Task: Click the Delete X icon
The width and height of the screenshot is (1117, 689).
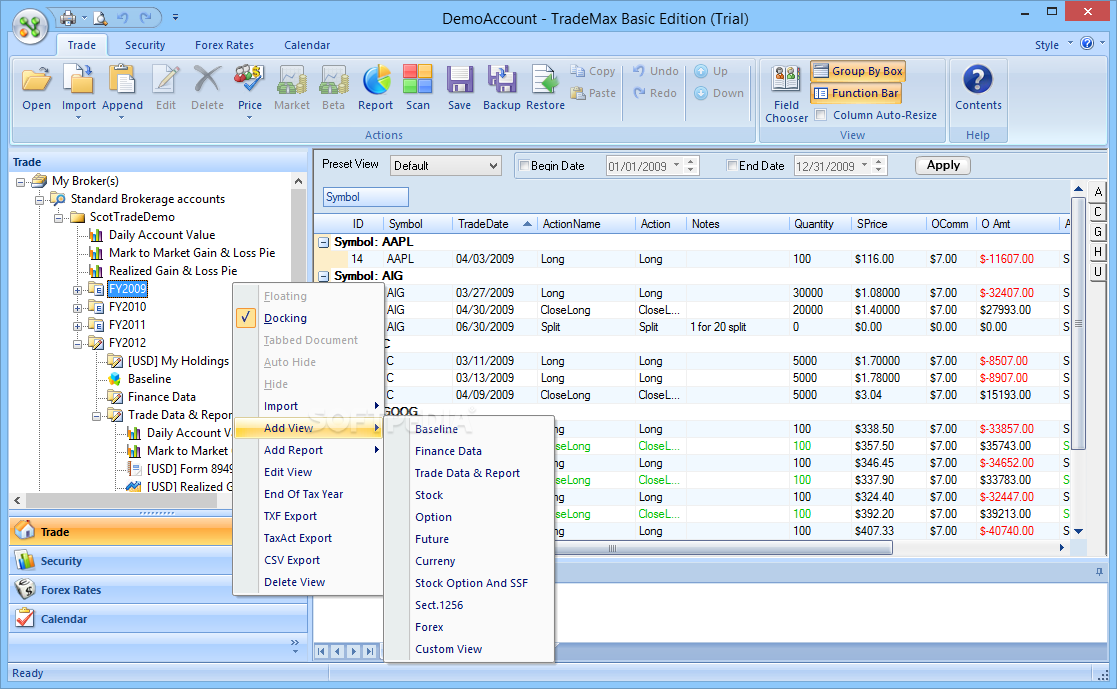Action: (207, 80)
